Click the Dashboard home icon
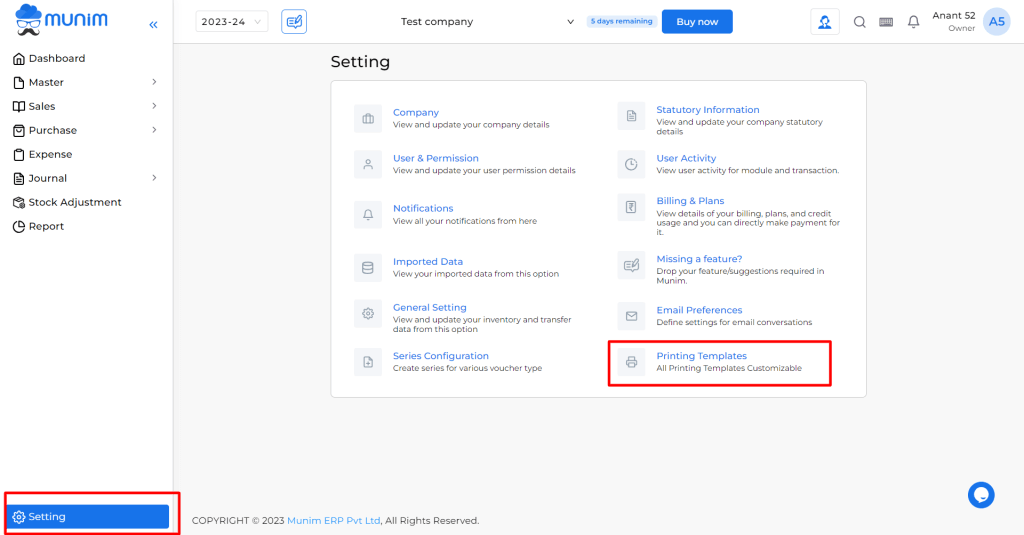The height and width of the screenshot is (535, 1024). pyautogui.click(x=19, y=59)
